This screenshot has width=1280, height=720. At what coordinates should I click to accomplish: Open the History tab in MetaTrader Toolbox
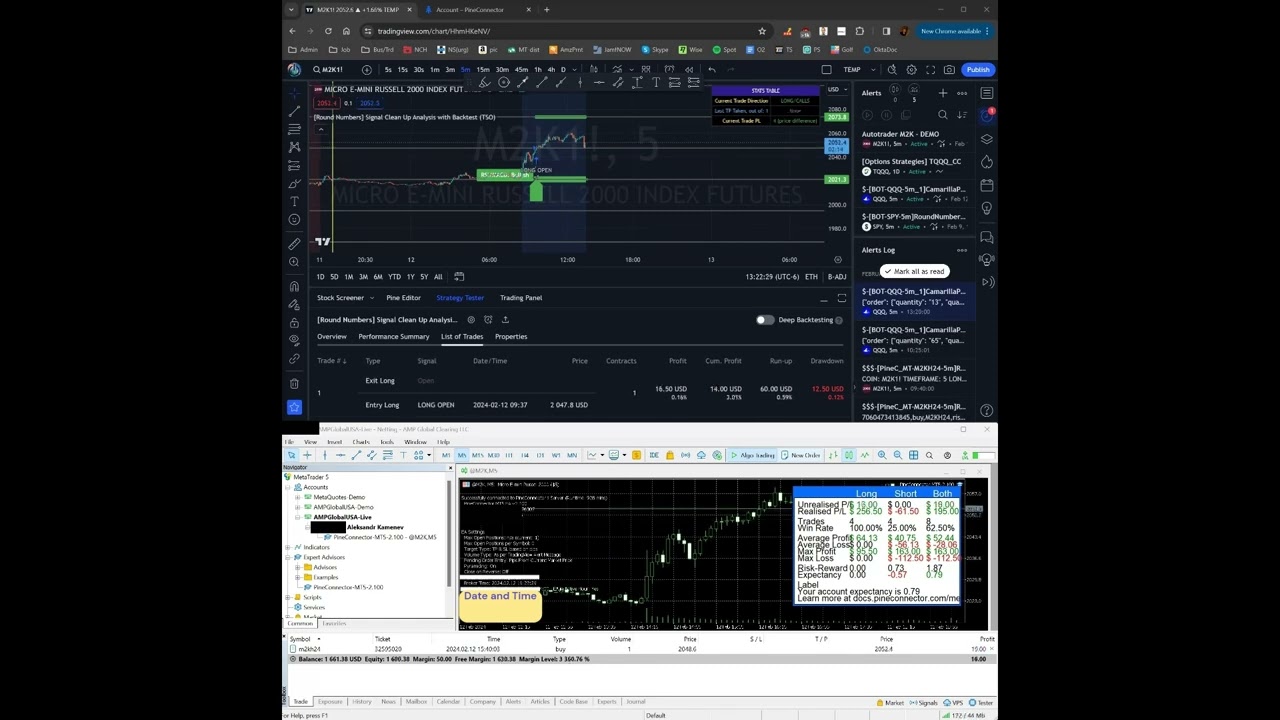pyautogui.click(x=362, y=702)
